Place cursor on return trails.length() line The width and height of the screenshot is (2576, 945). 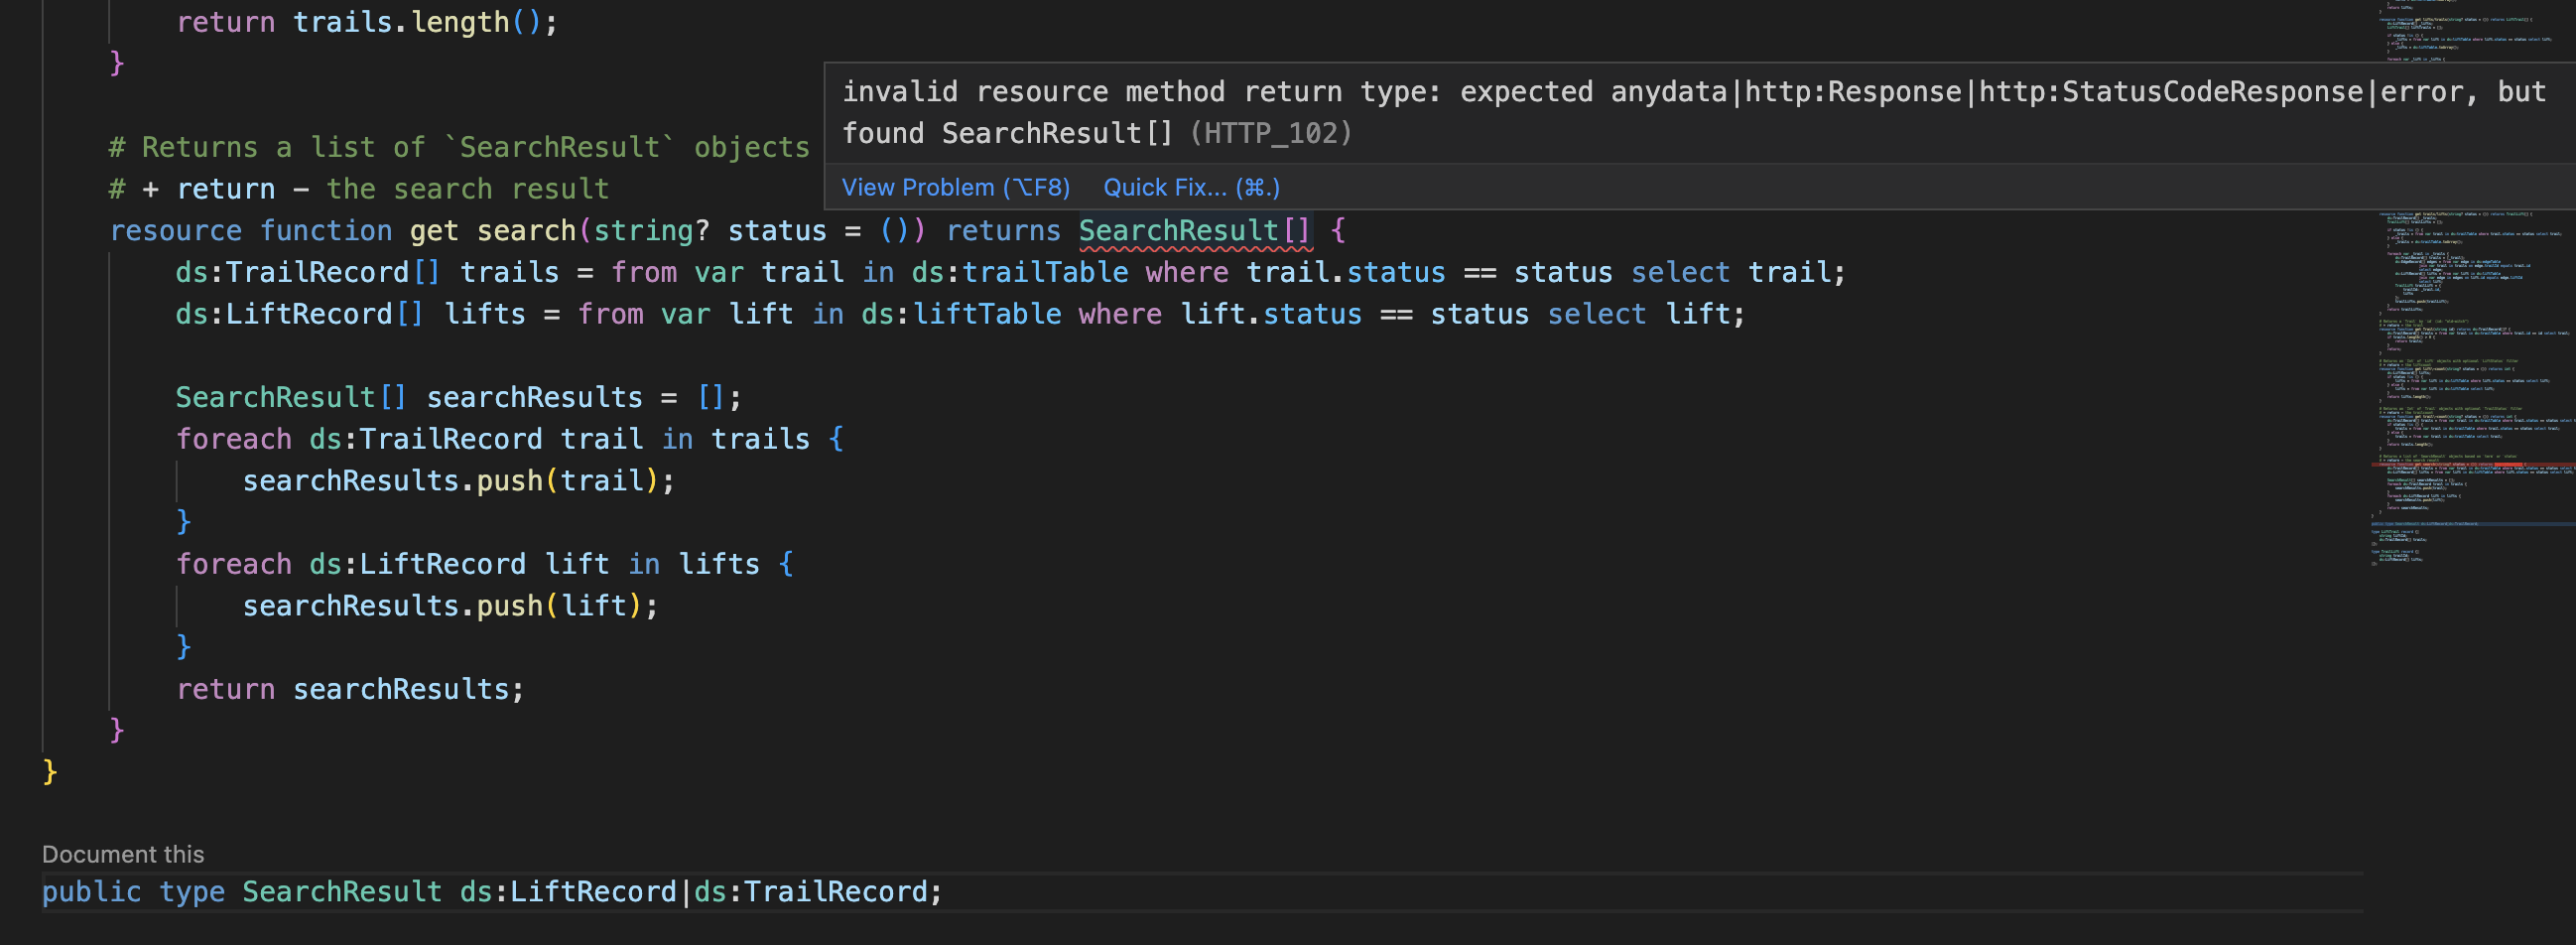pos(365,21)
